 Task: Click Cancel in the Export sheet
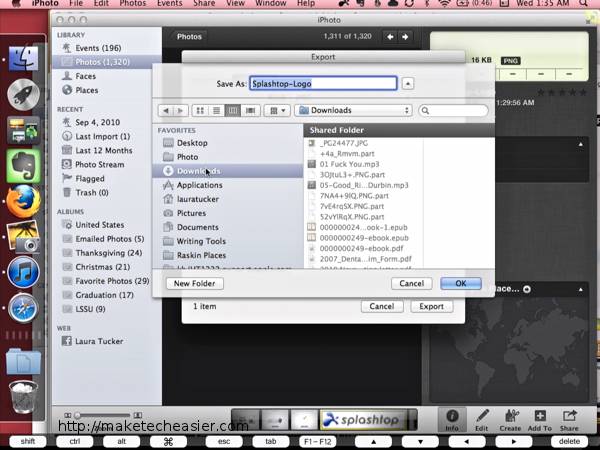click(x=382, y=307)
